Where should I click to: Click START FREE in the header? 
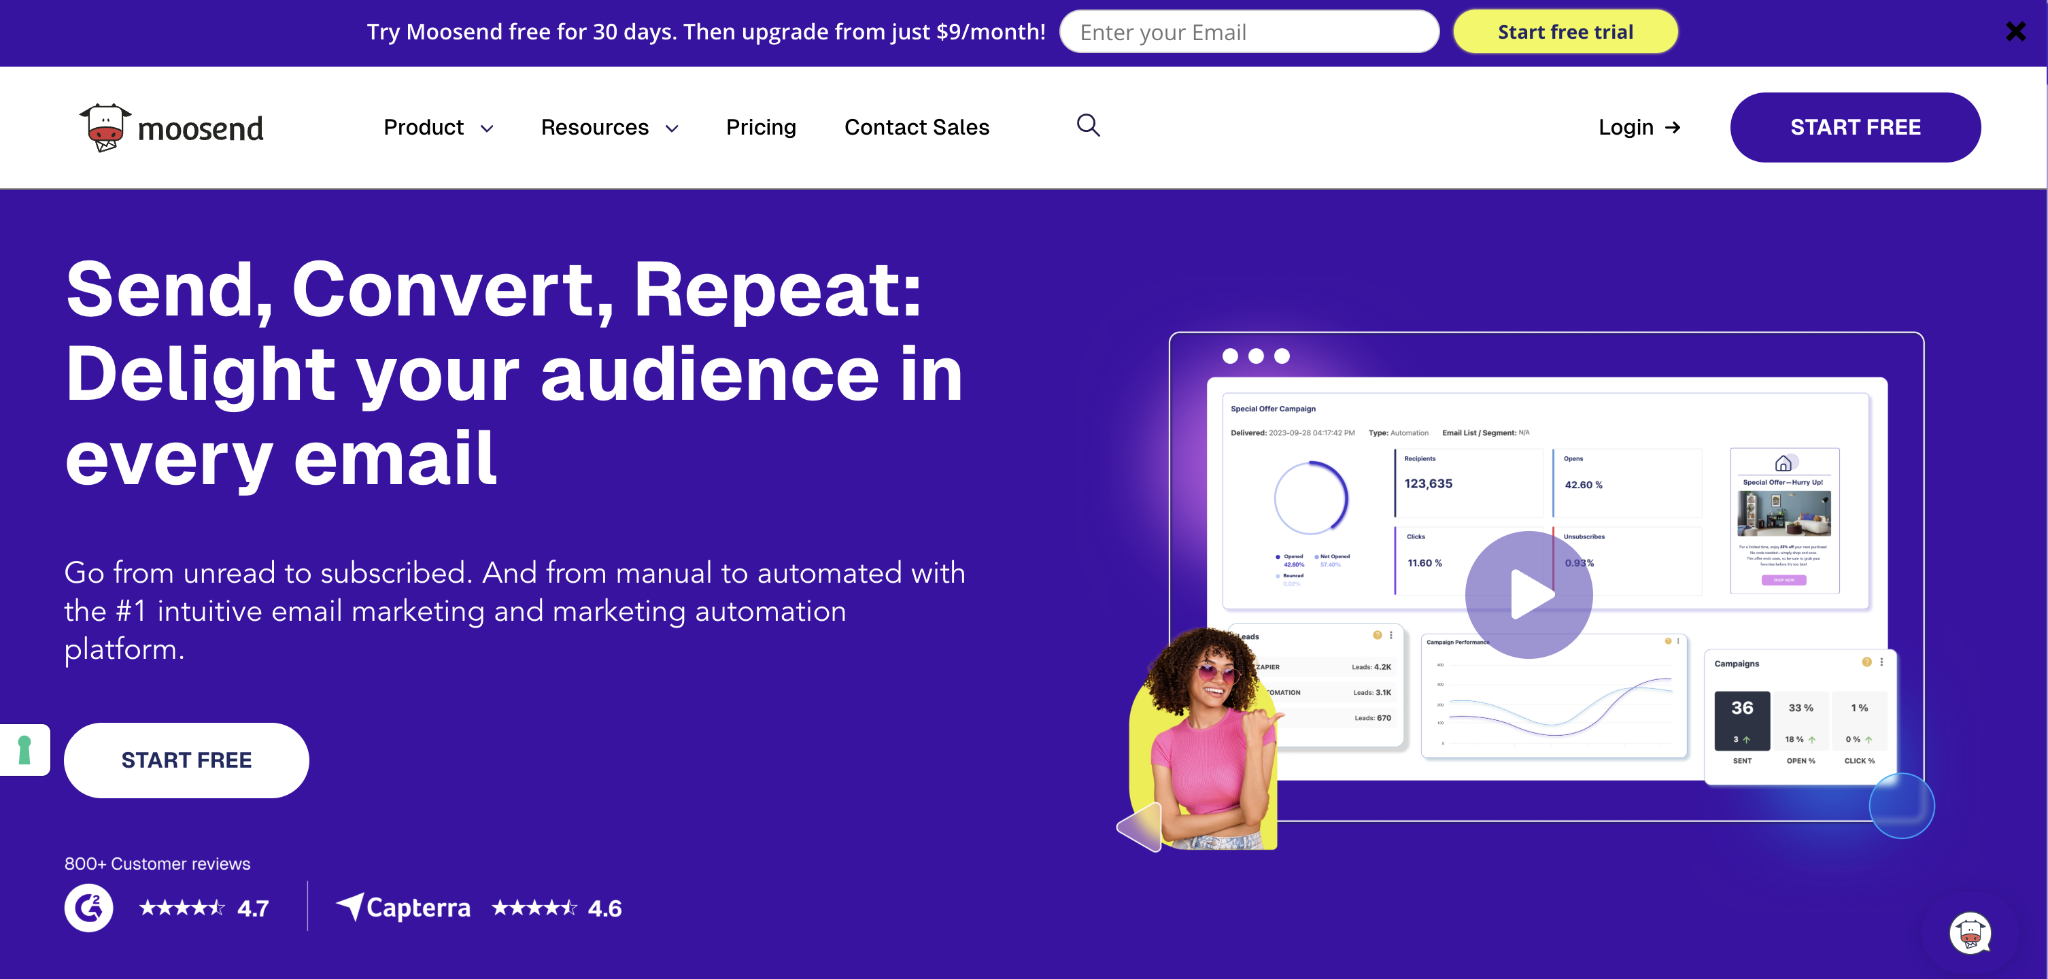[1855, 127]
